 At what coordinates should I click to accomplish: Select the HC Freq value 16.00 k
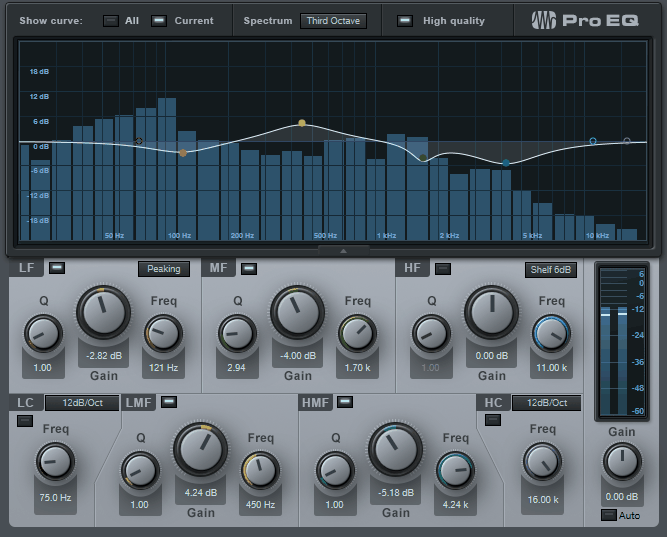(x=543, y=500)
